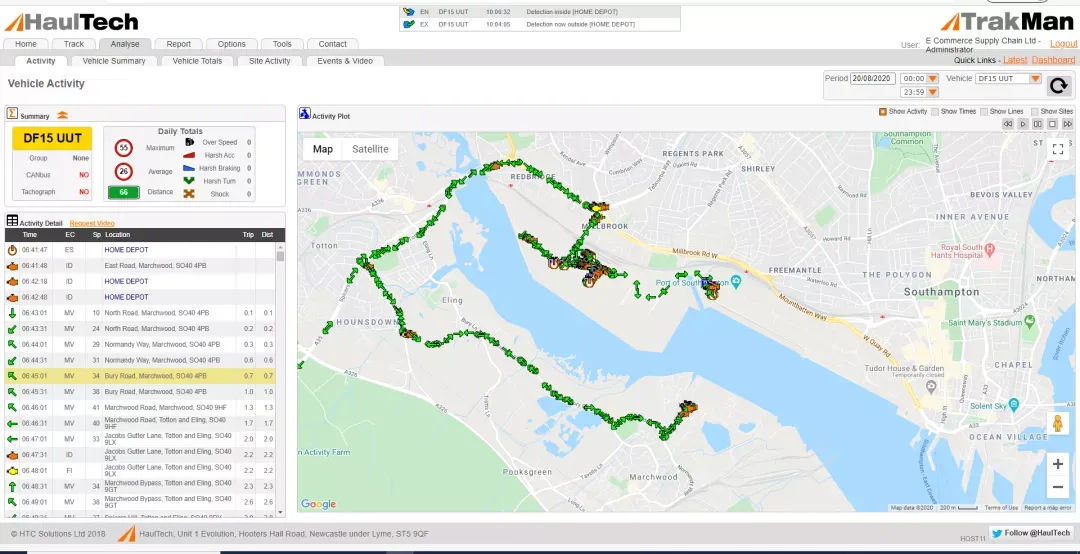Uncheck the Show Activity checkbox
The height and width of the screenshot is (554, 1080).
click(x=883, y=112)
